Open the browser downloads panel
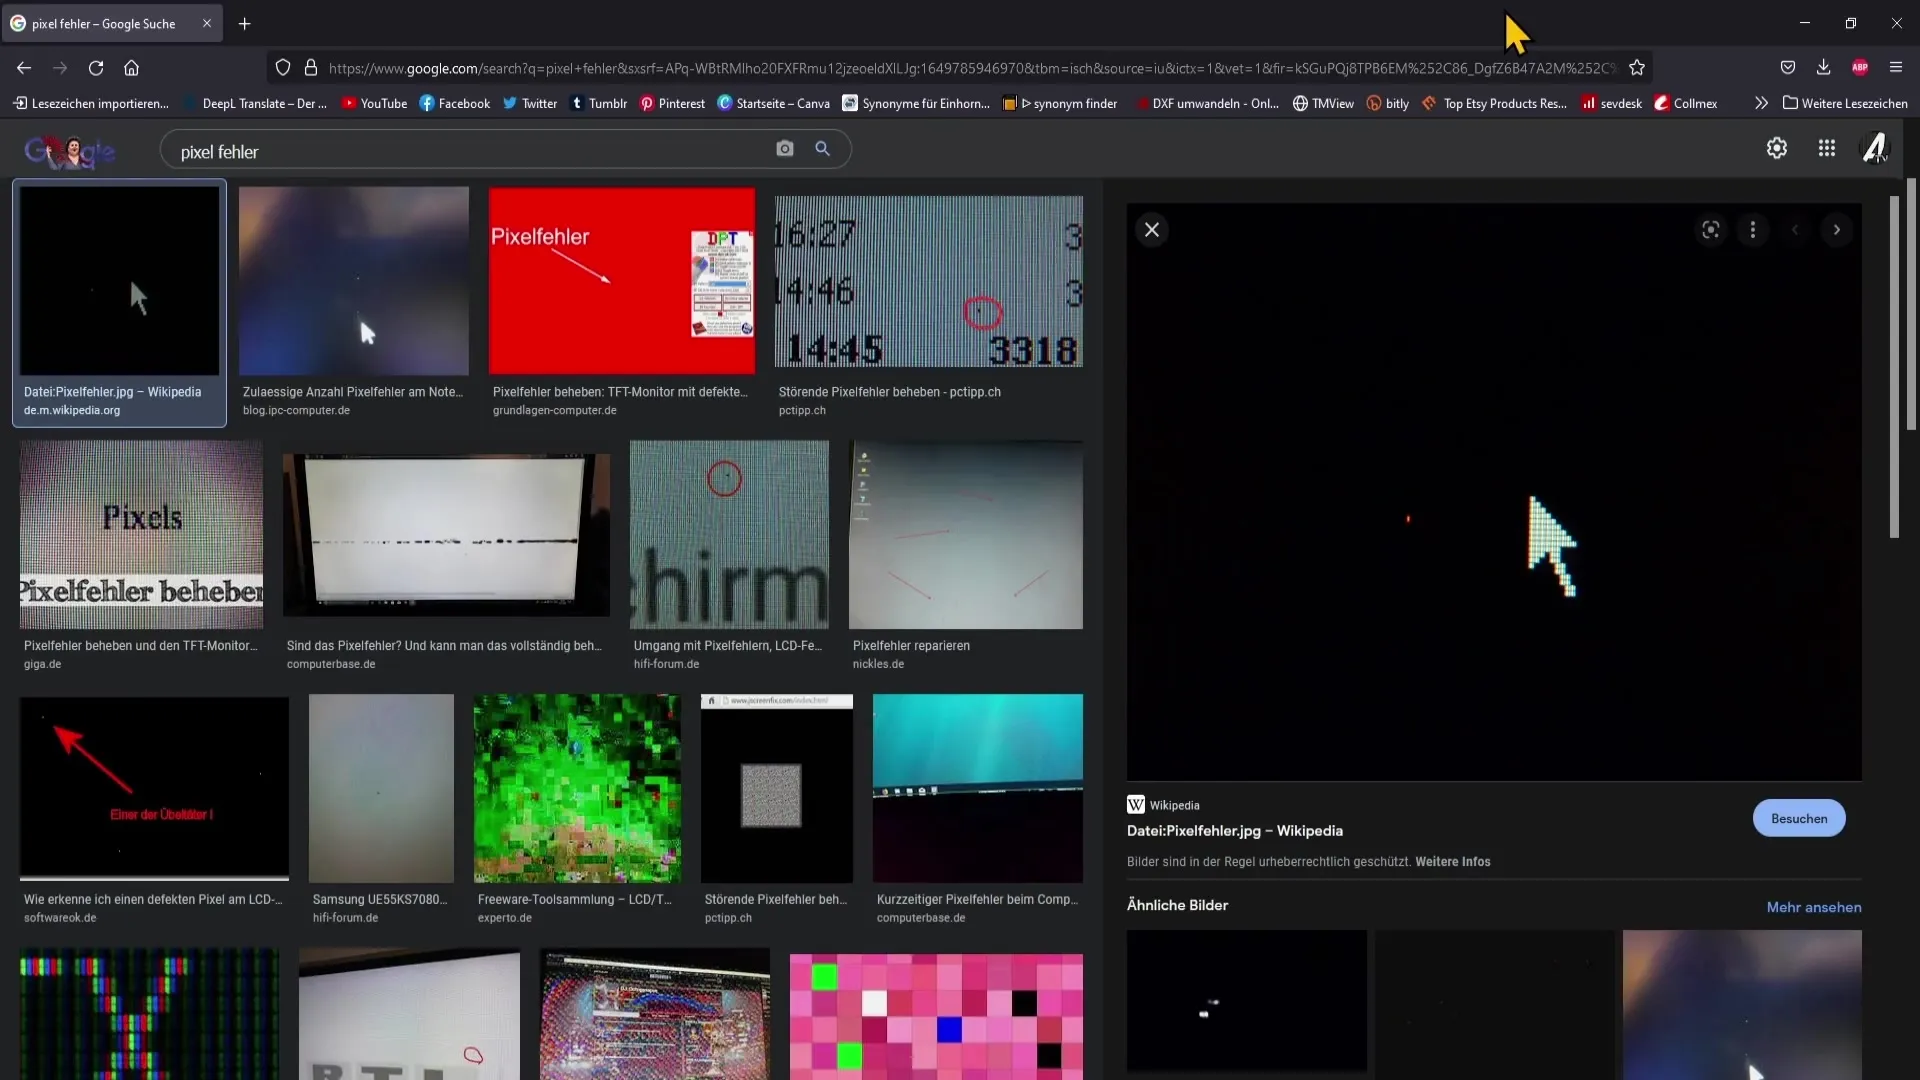 [1823, 68]
